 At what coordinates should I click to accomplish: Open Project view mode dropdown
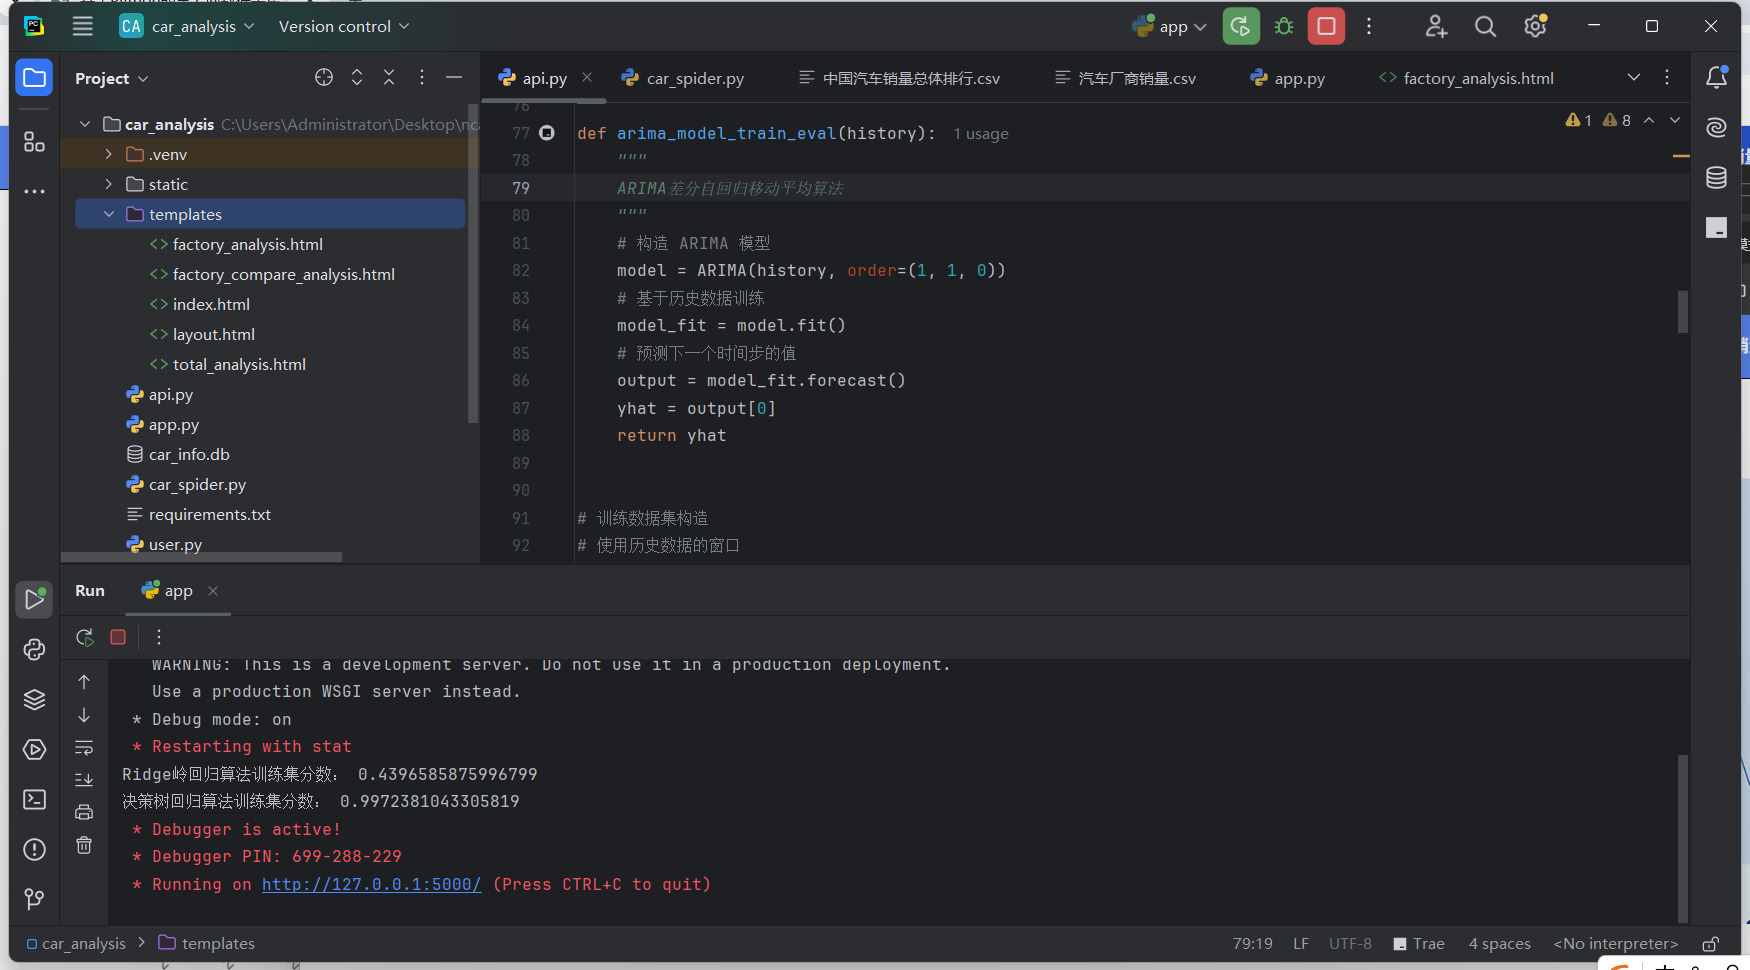click(x=112, y=78)
